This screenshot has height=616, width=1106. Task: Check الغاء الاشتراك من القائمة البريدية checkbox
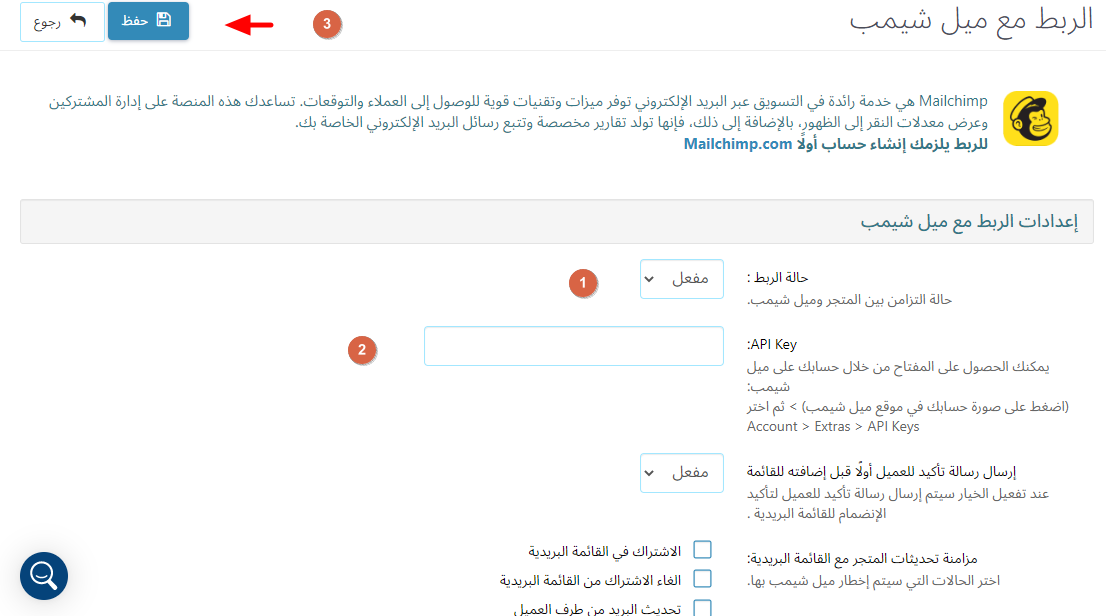702,579
